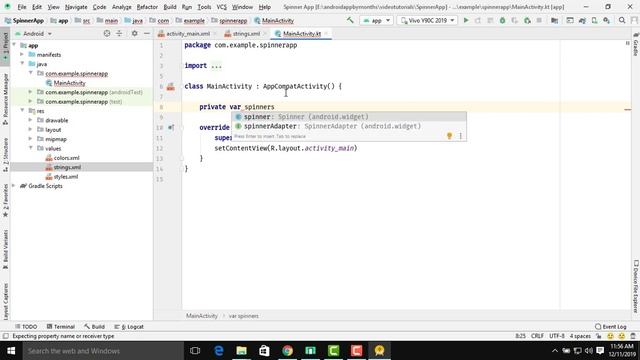640x360 pixels.
Task: Open Microsoft Edge from the taskbar
Action: click(x=219, y=351)
